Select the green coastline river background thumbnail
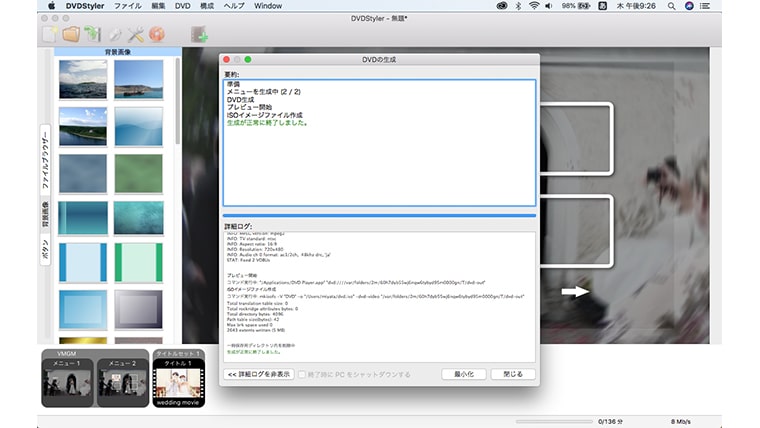The image size is (760, 428). [83, 127]
